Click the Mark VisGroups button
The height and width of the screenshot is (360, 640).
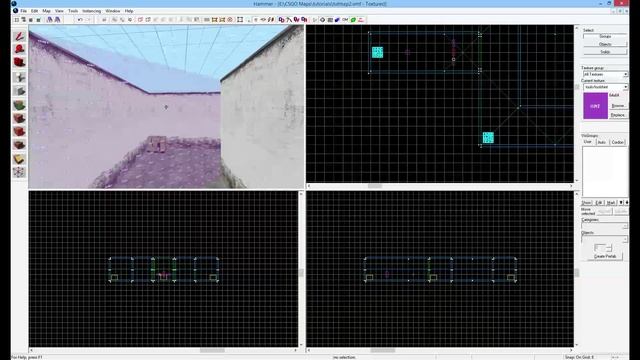[x=611, y=202]
